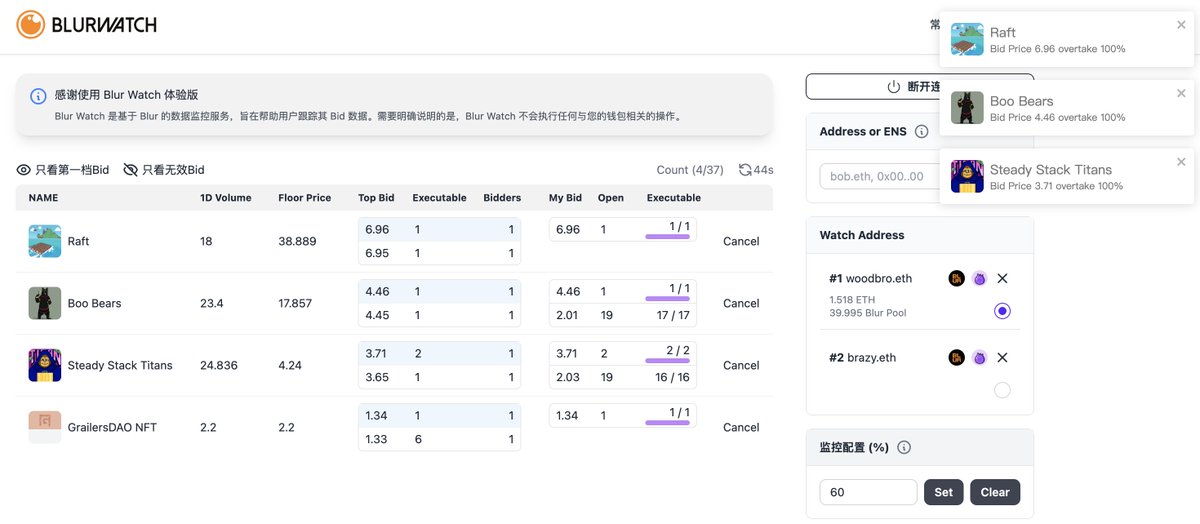Close the Steady Stack Titans notification
The width and height of the screenshot is (1200, 524).
pyautogui.click(x=1181, y=161)
